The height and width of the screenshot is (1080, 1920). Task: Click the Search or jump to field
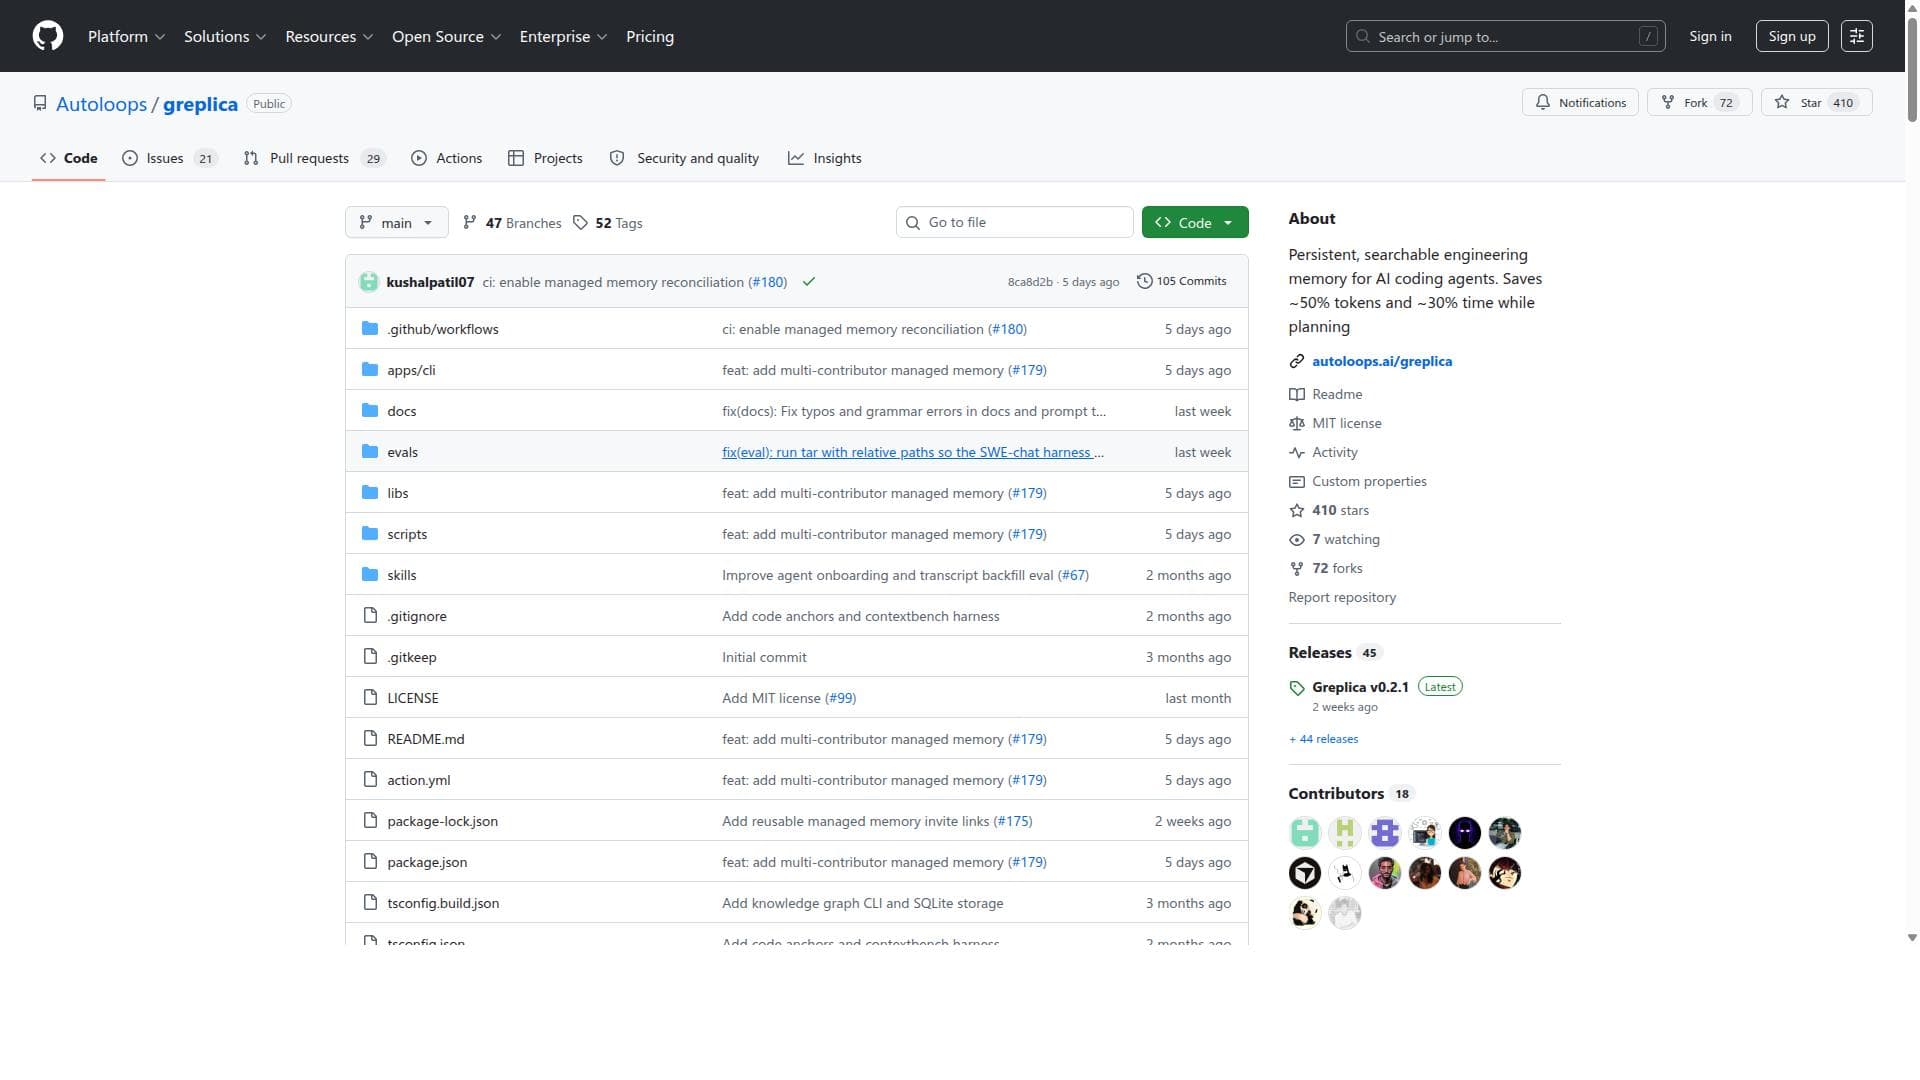tap(1505, 36)
